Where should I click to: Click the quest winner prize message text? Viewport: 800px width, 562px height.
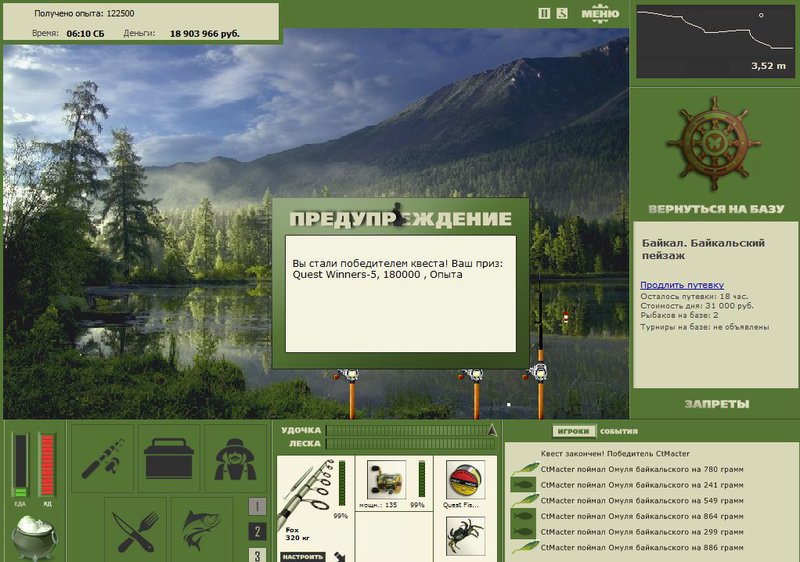coord(397,269)
